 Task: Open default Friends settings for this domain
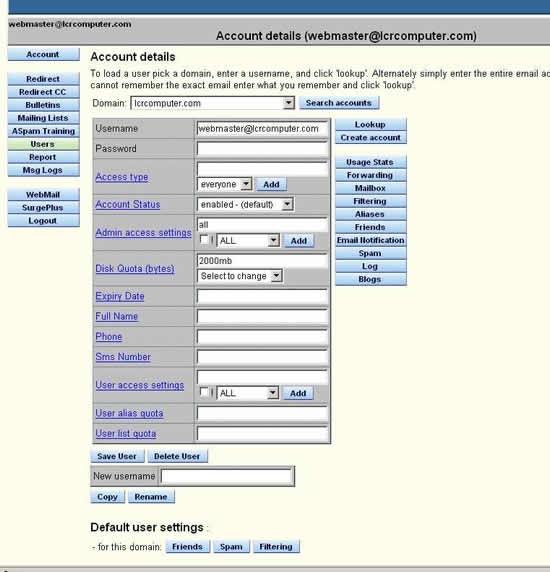click(187, 547)
